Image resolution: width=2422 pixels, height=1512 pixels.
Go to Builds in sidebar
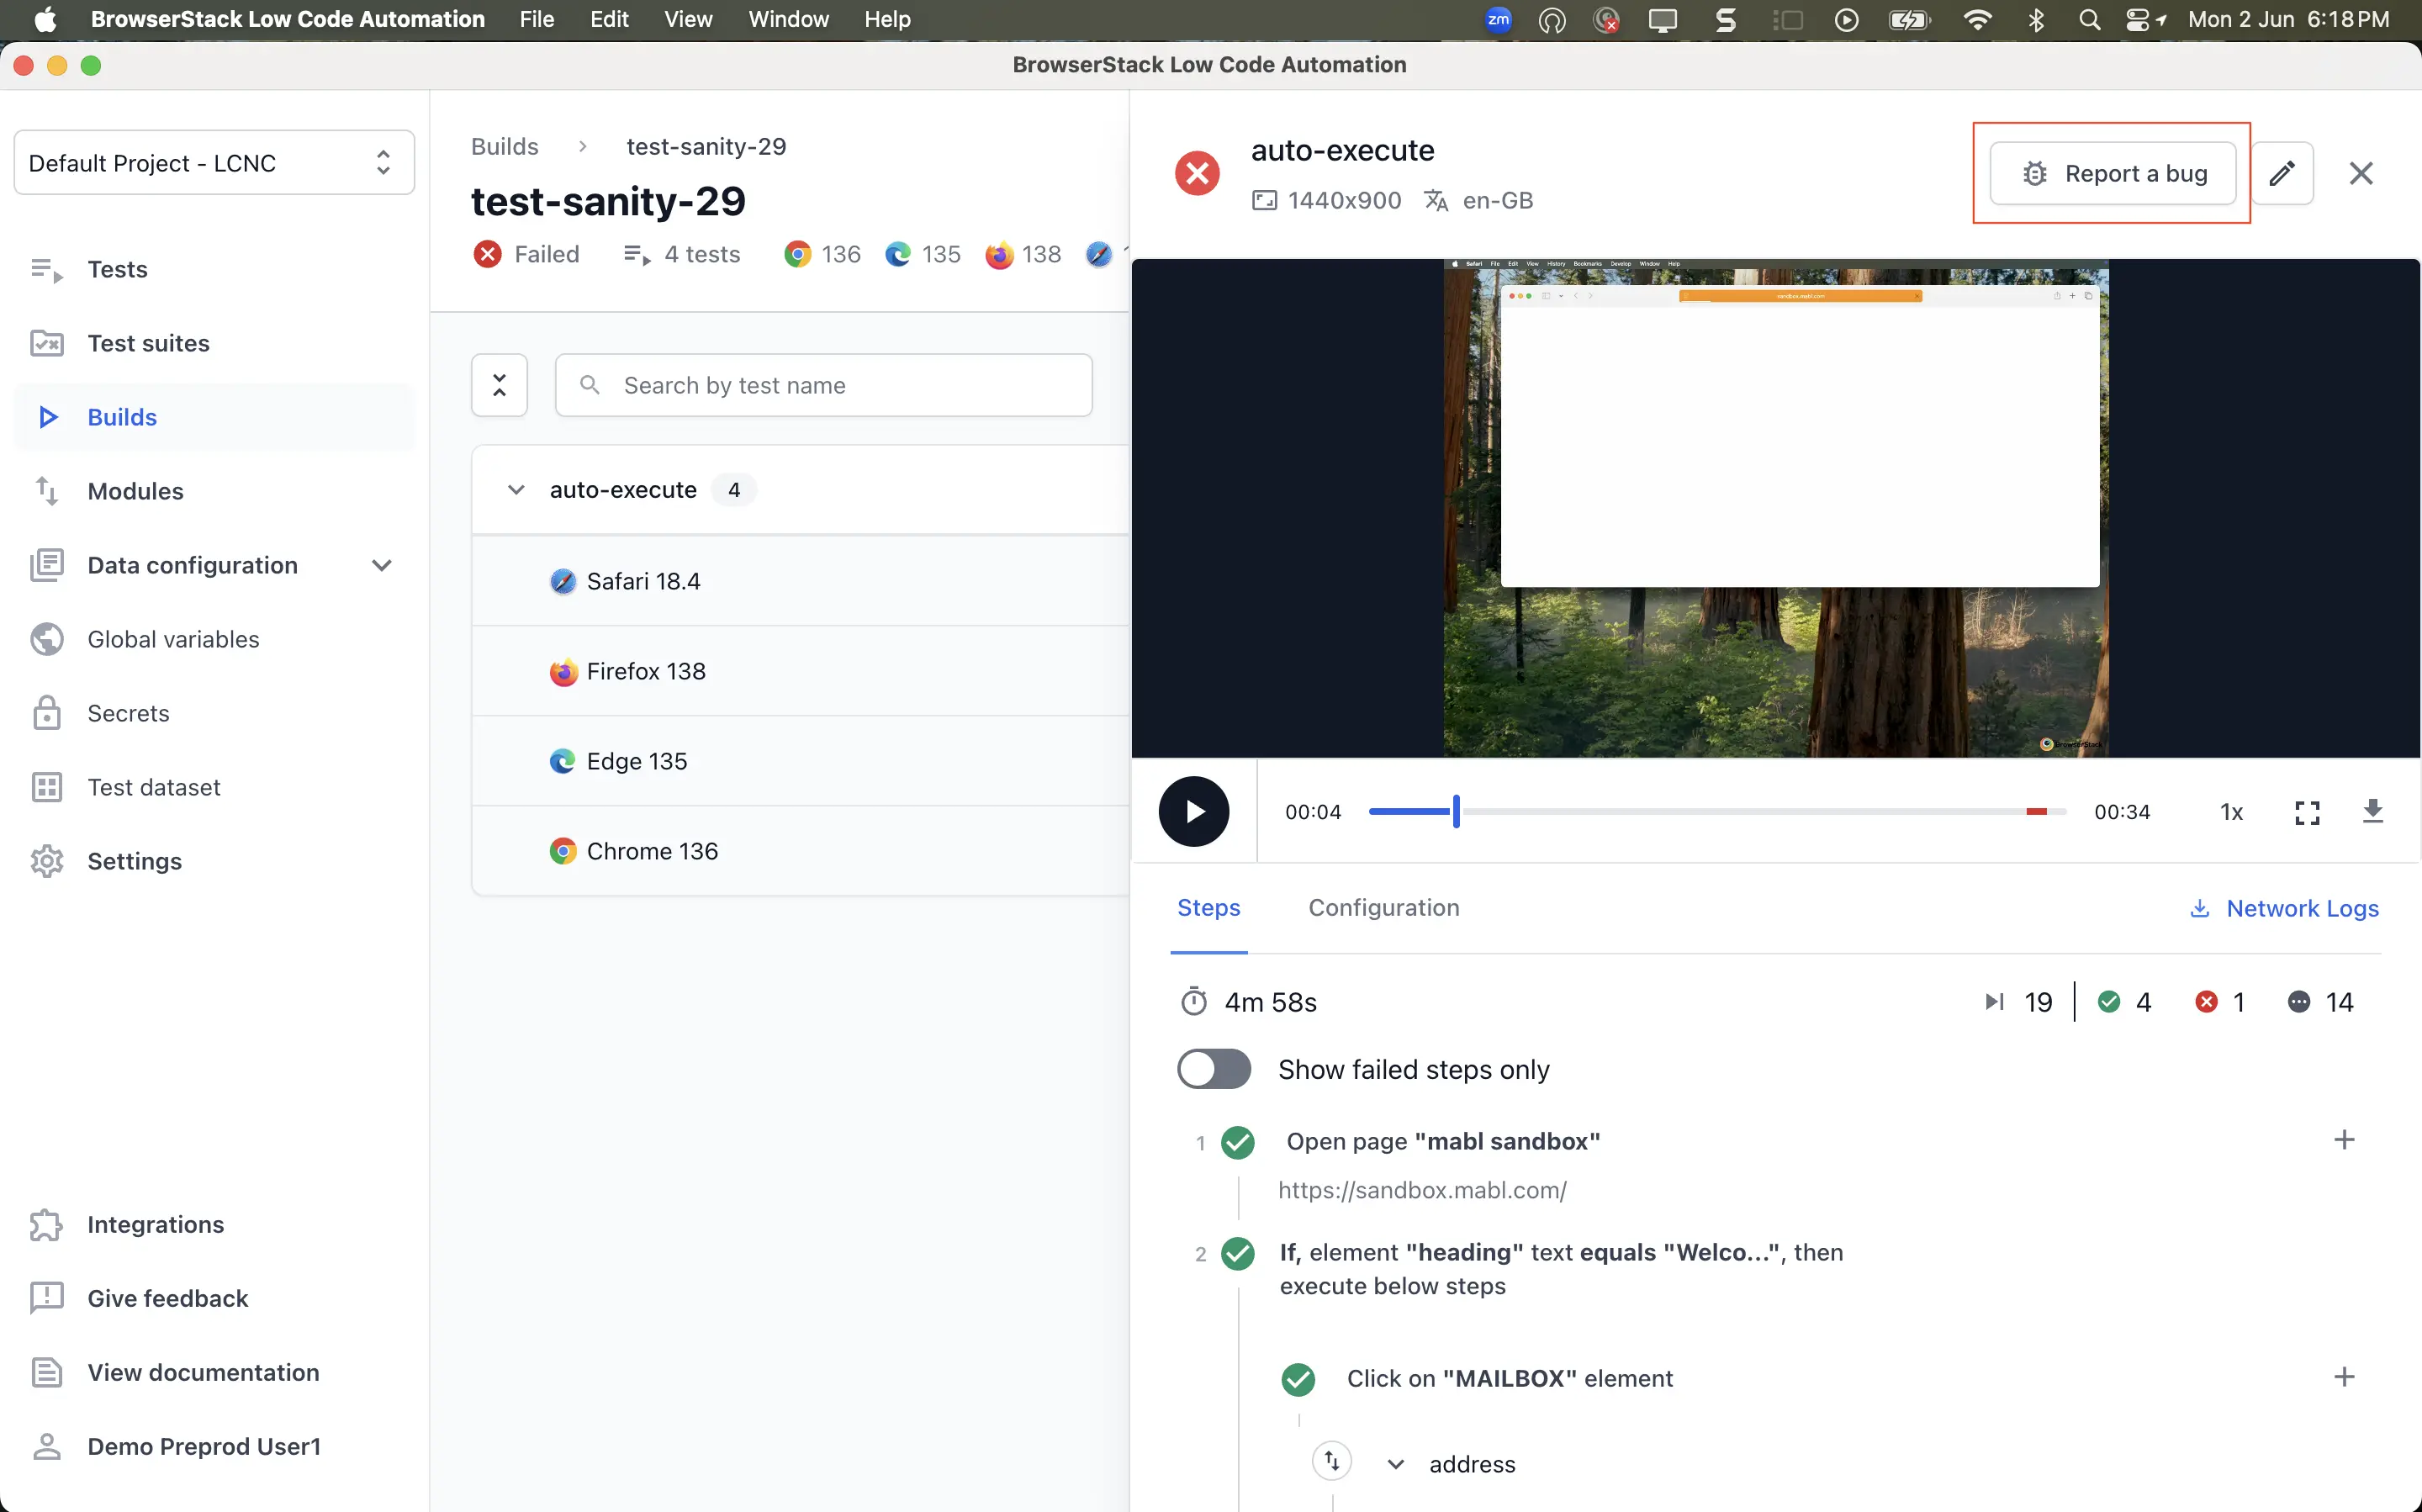[214, 417]
